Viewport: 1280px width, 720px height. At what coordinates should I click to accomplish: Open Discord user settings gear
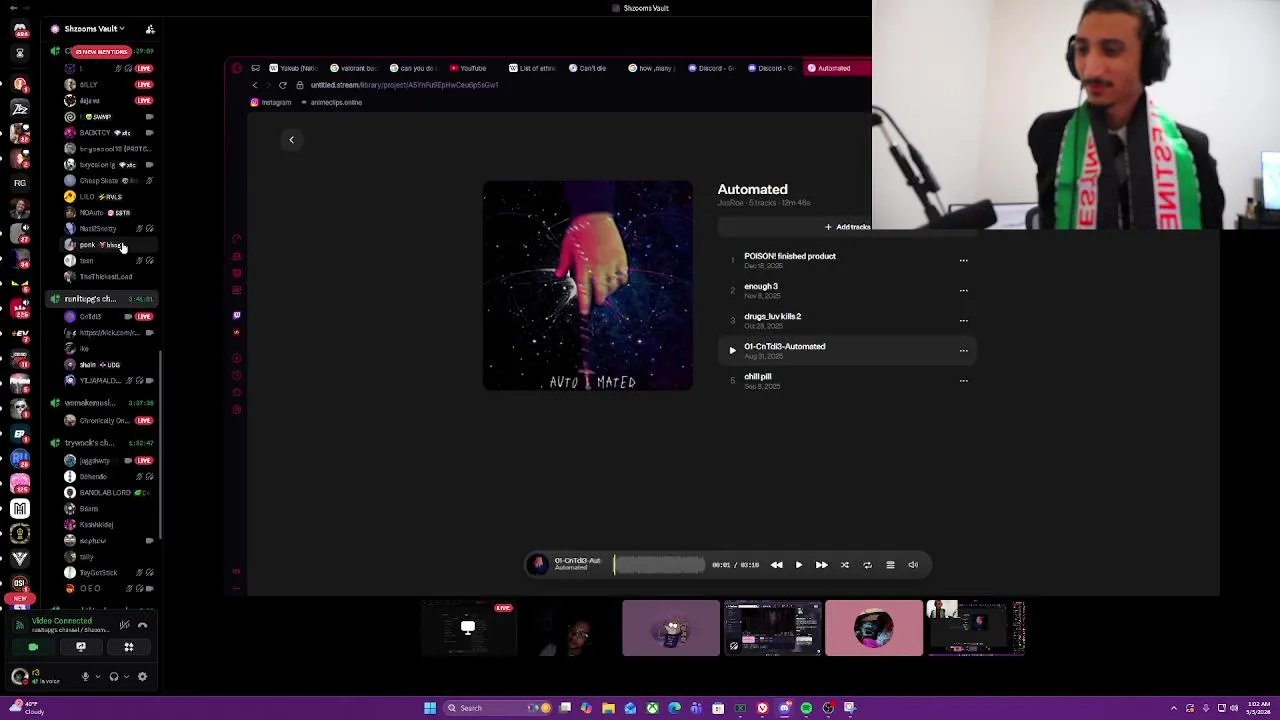pyautogui.click(x=142, y=677)
